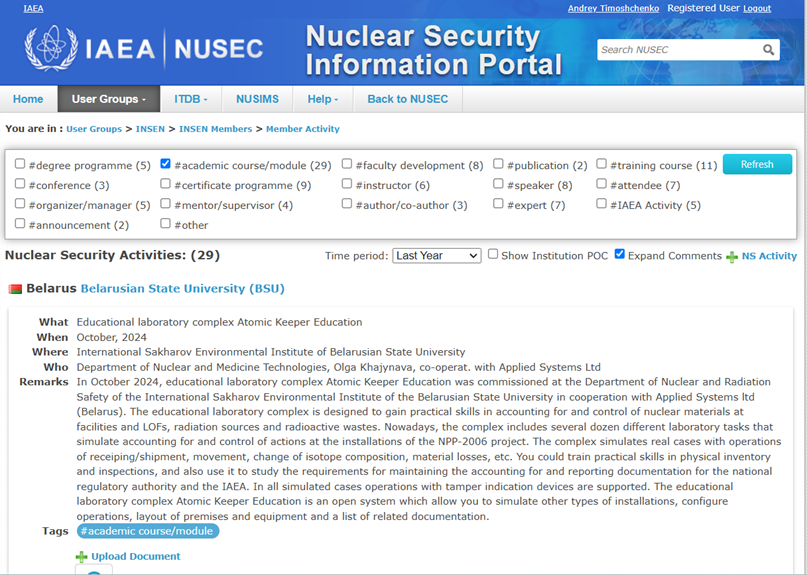The image size is (807, 575).
Task: Enable Show Institution POC checkbox
Action: point(493,254)
